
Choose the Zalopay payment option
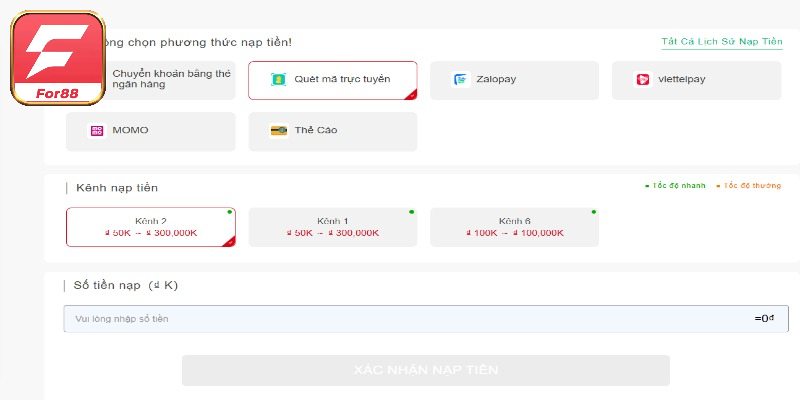[514, 80]
